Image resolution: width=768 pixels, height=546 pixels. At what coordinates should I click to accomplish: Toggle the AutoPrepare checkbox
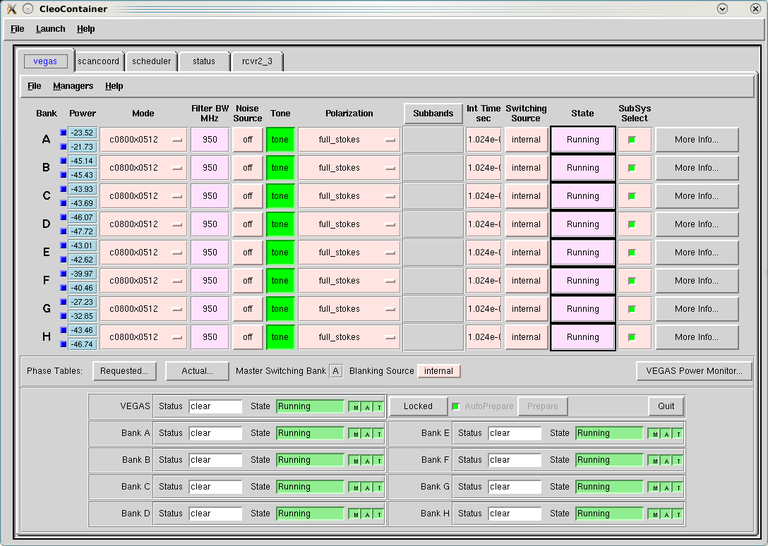click(x=456, y=406)
